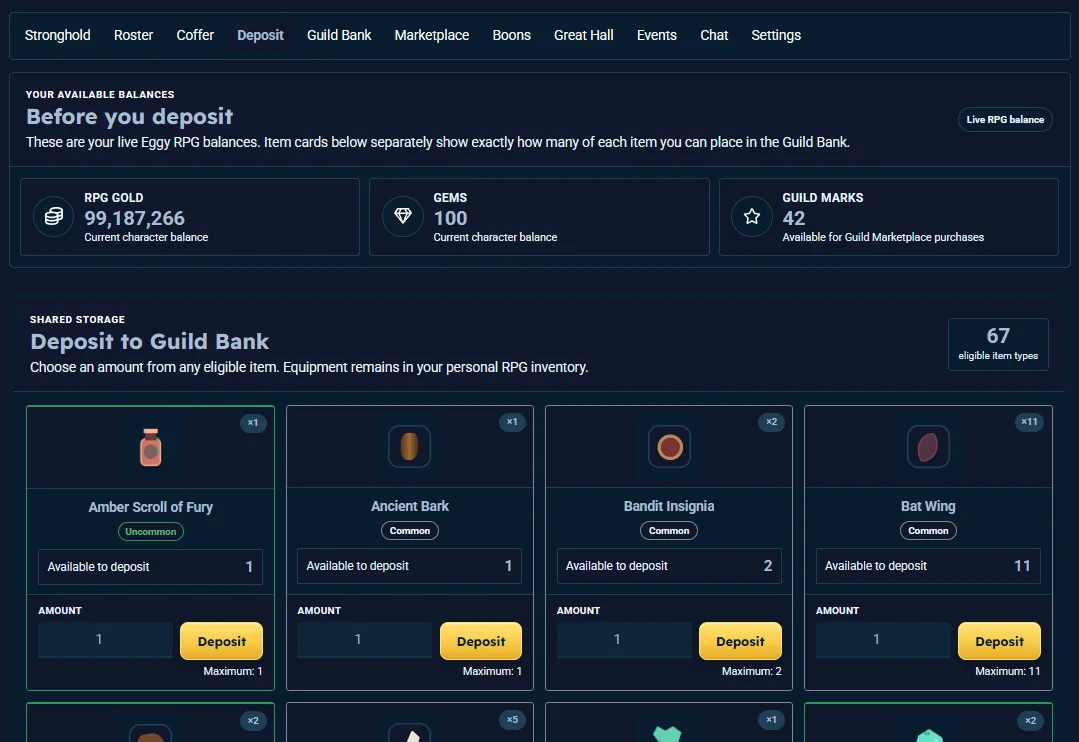Open the Settings tab
Screen dimensions: 1079x742
[776, 35]
